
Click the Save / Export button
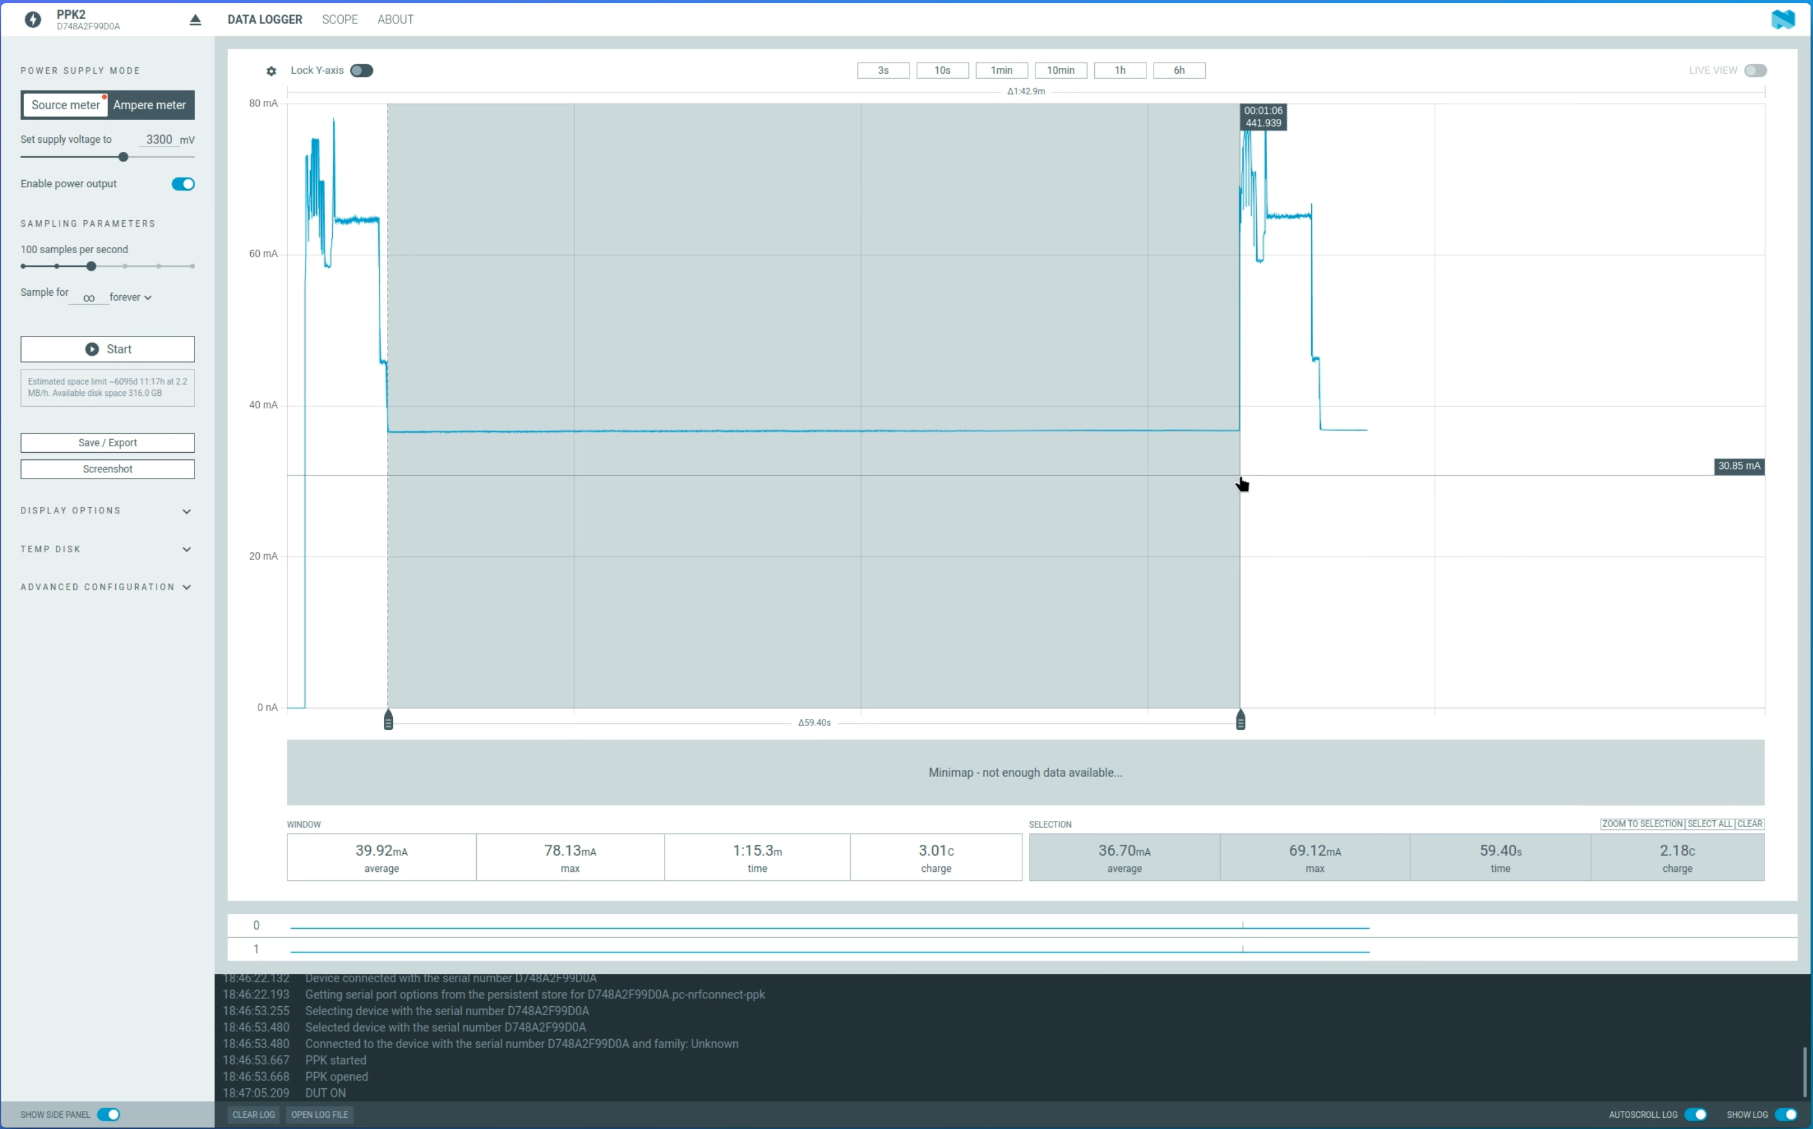coord(107,443)
